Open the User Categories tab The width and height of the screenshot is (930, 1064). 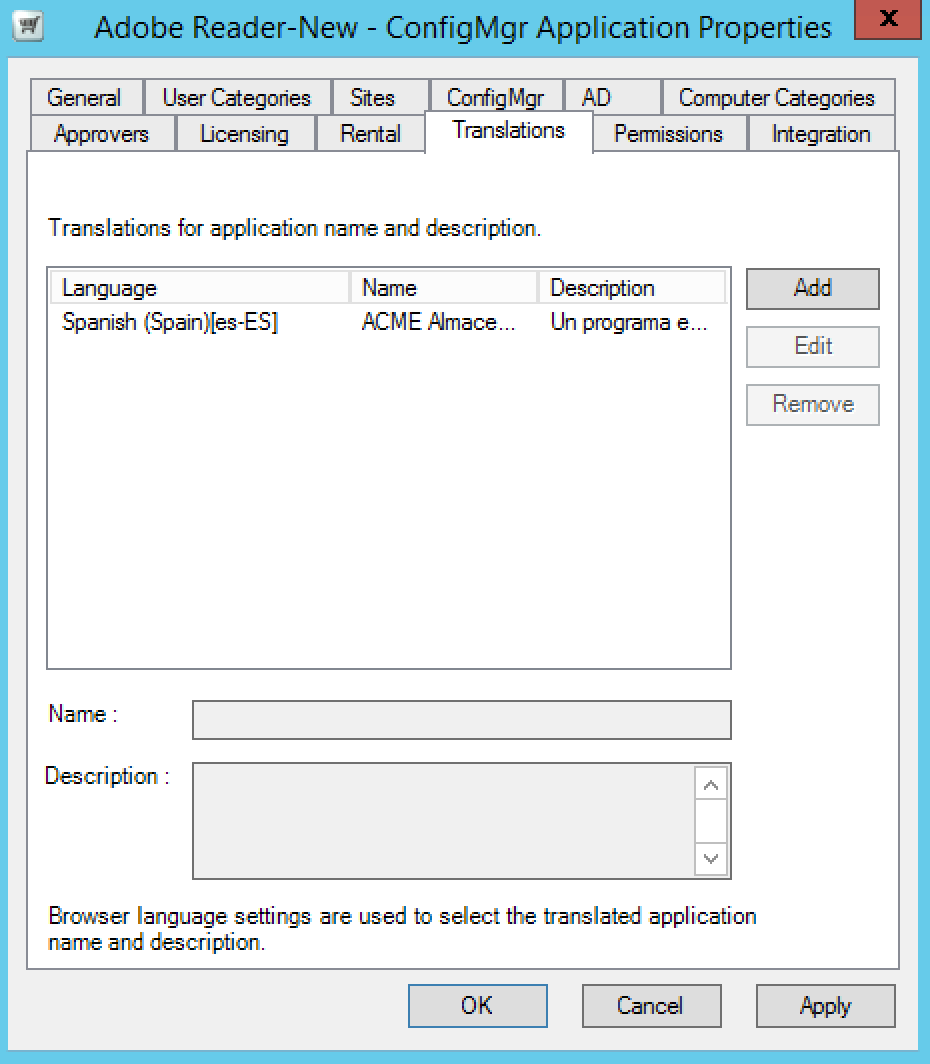point(237,98)
